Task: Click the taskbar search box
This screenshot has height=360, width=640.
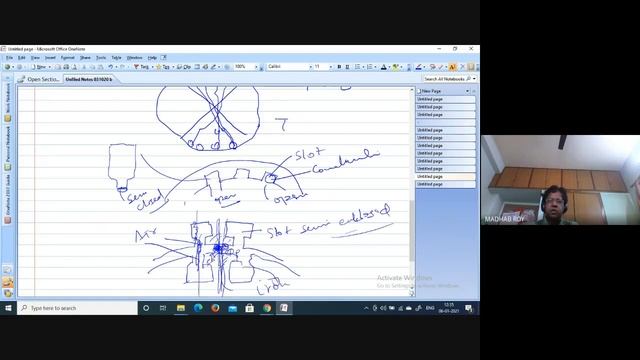Action: coord(77,308)
